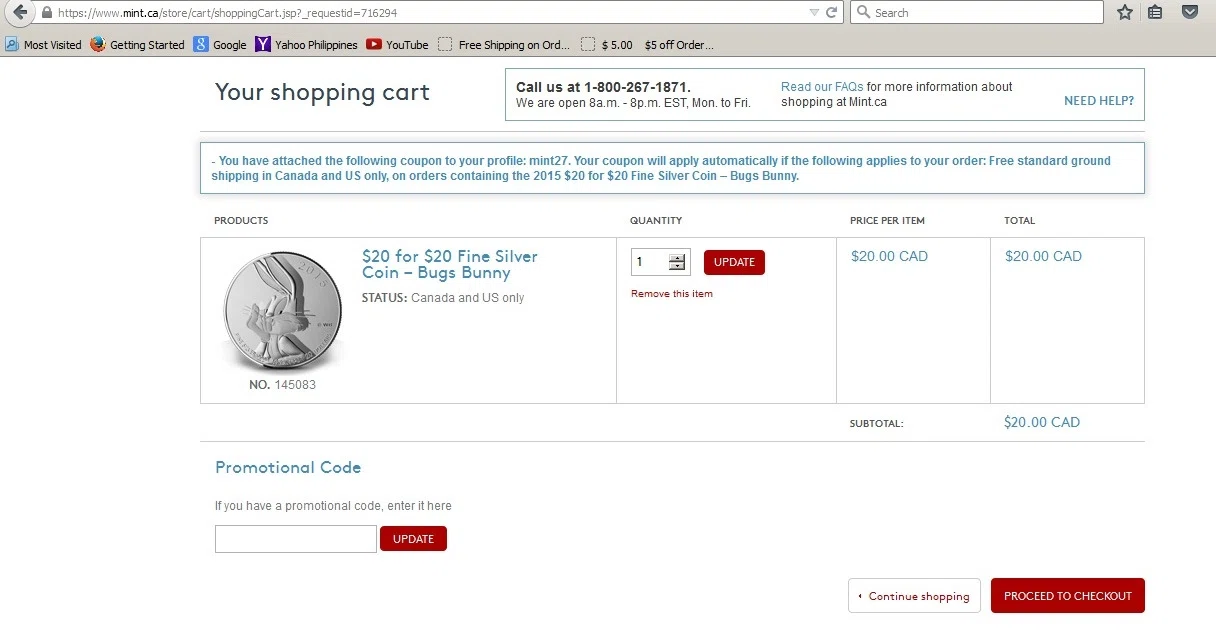Click the SUBTOTAL $20.00 CAD amount
1216x632 pixels.
point(1042,422)
